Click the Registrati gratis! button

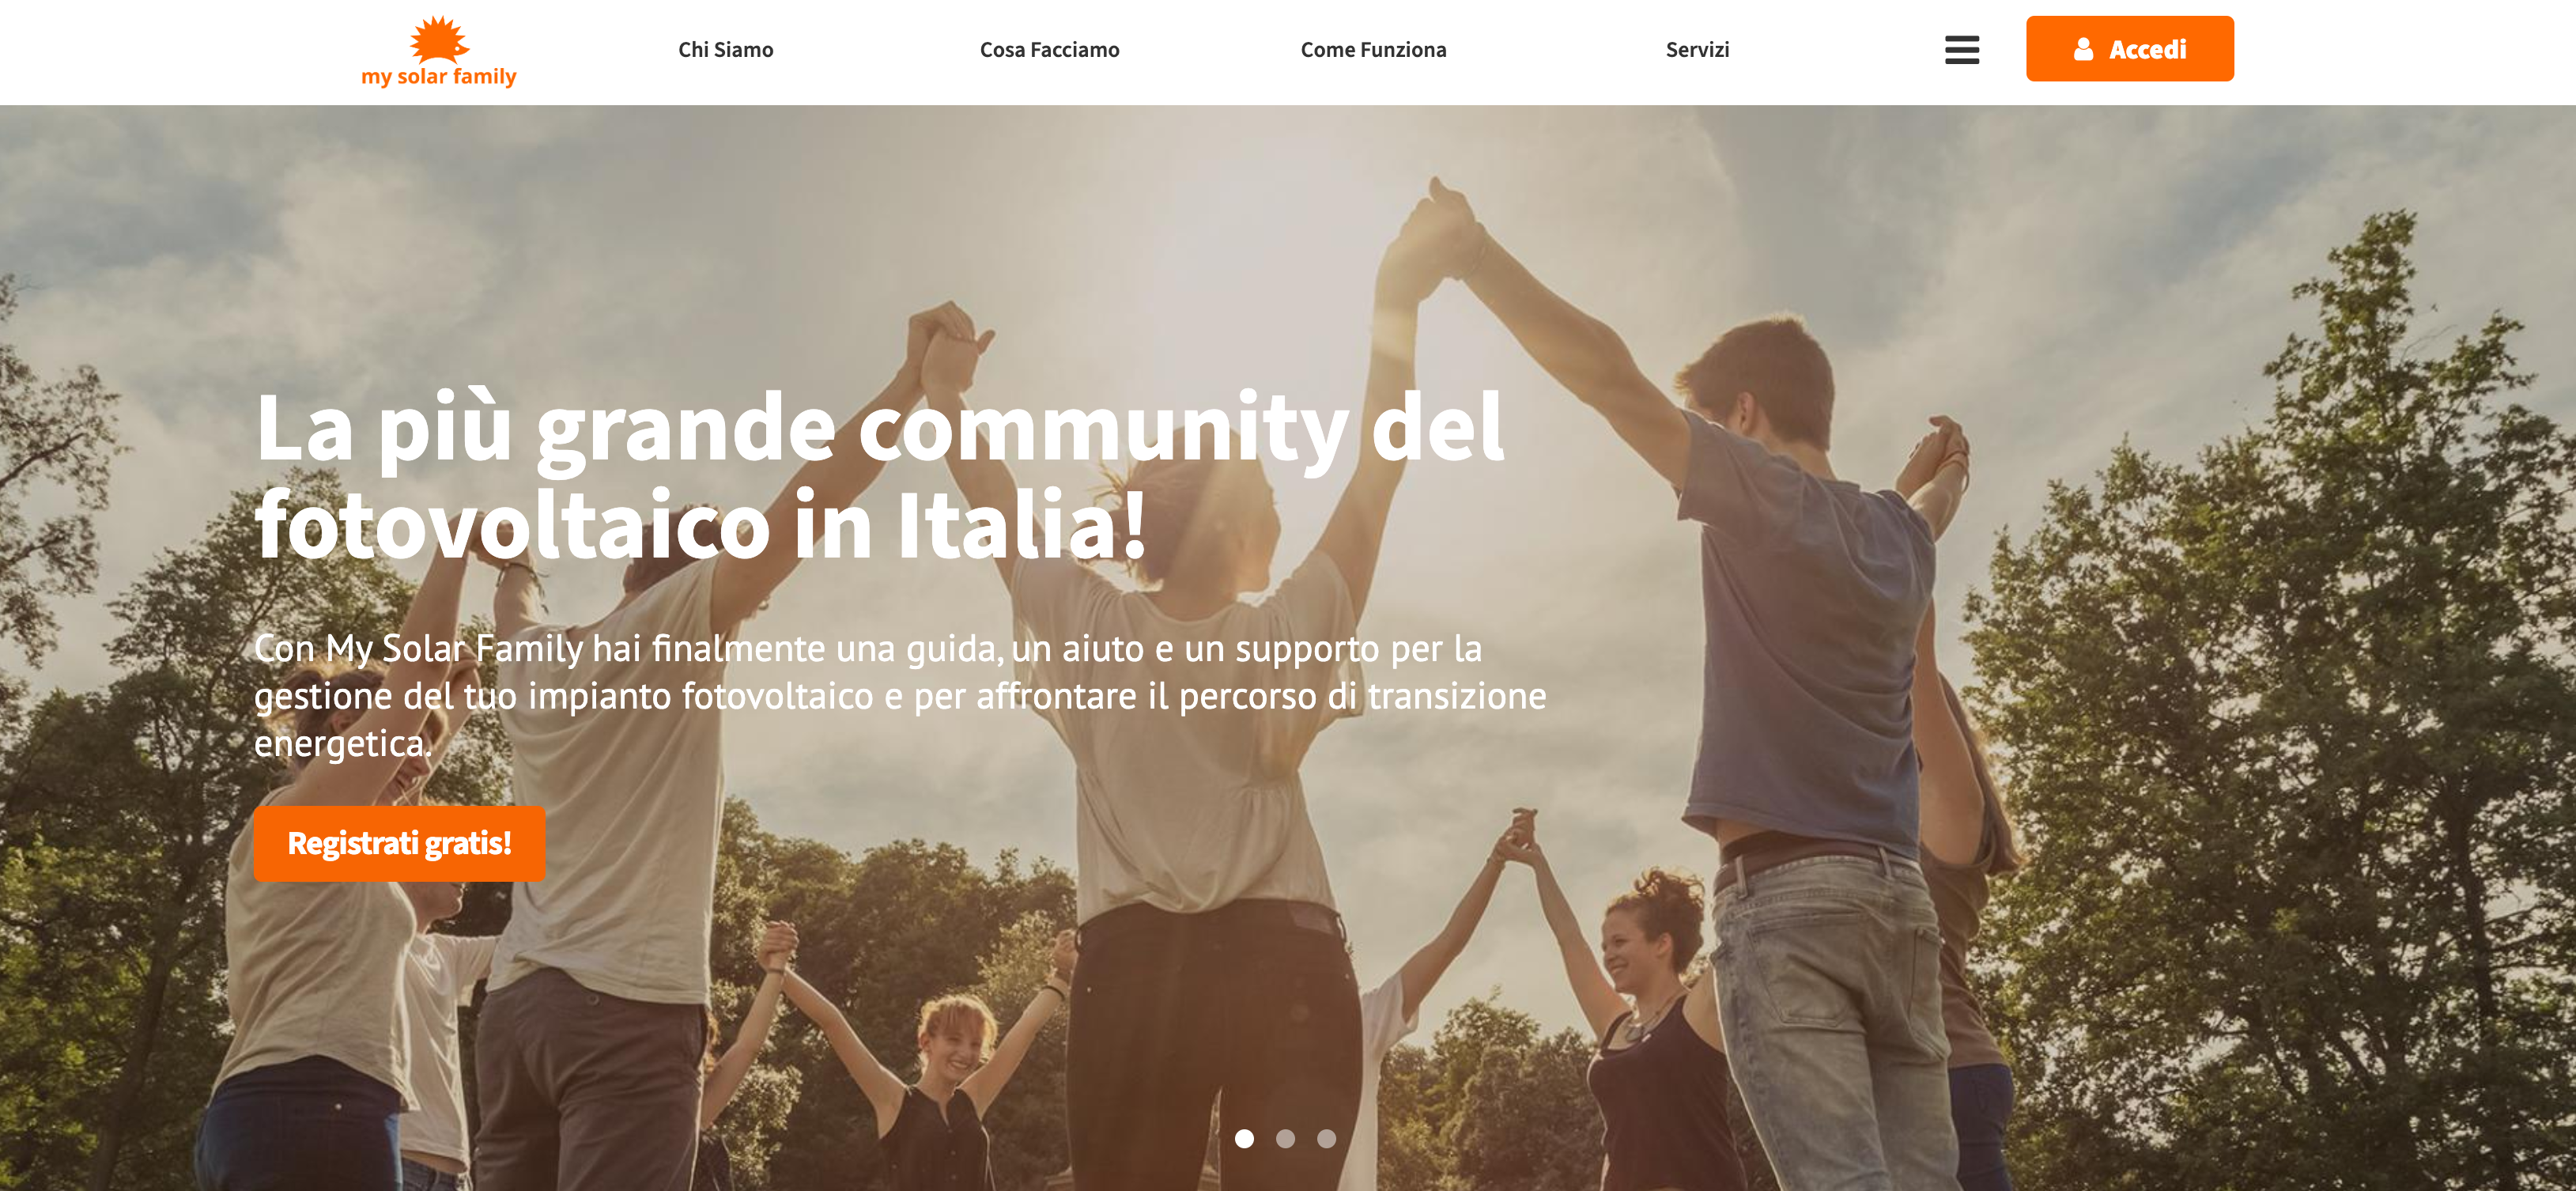click(399, 843)
